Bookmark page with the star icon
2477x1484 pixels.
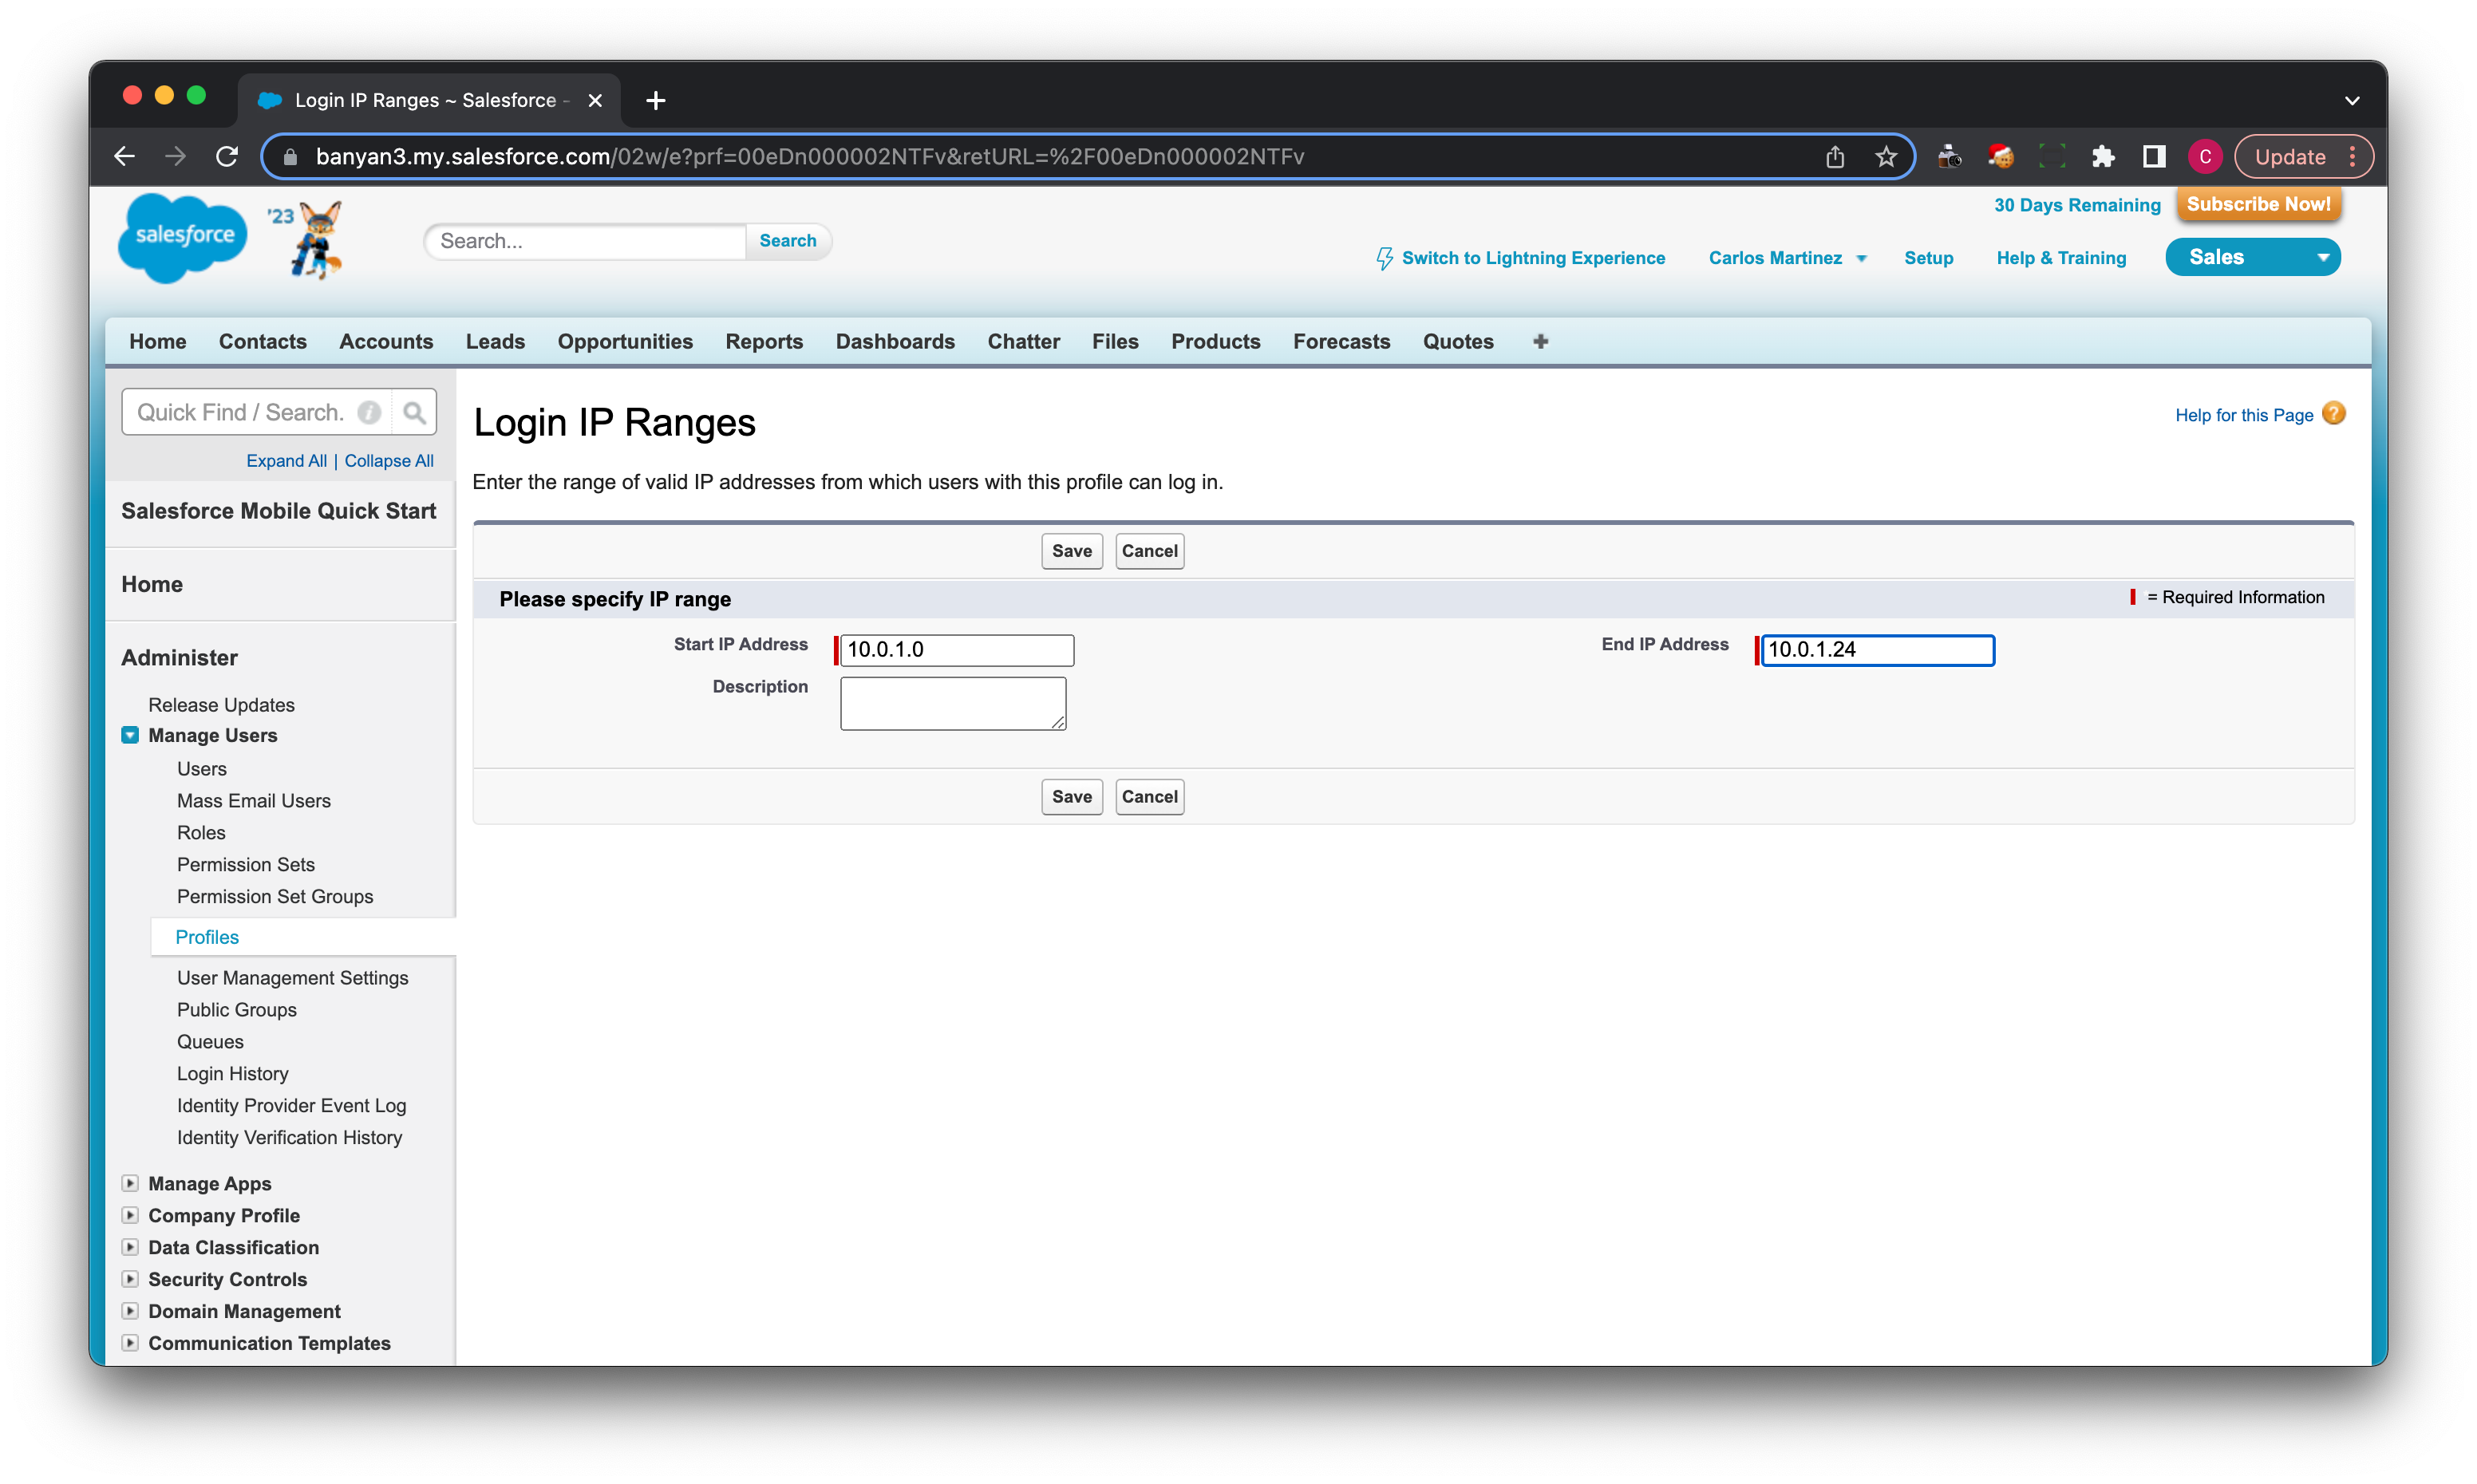click(x=1886, y=157)
